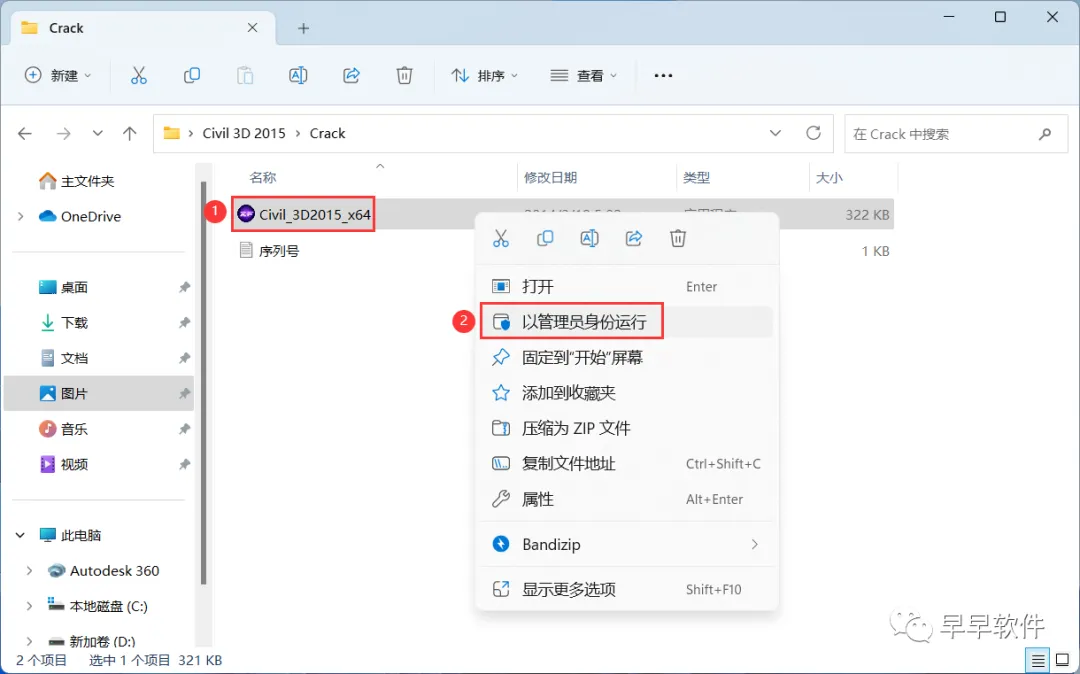Sort by the 名称 column header
This screenshot has width=1080, height=674.
tap(262, 178)
